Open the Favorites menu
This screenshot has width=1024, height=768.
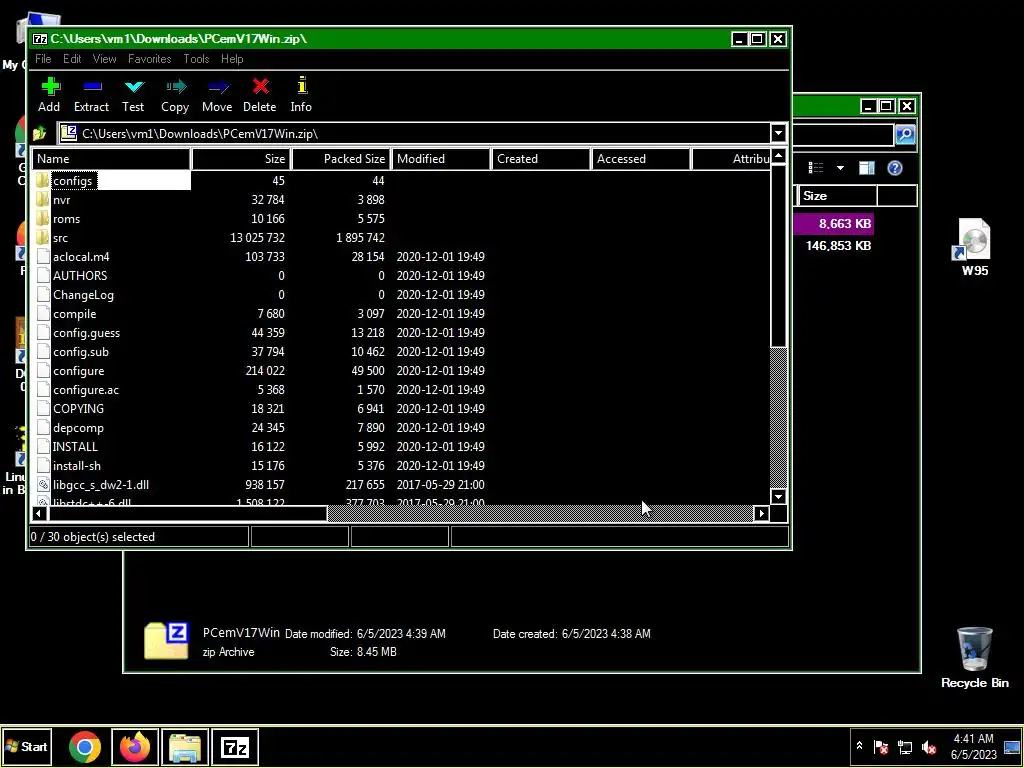150,59
